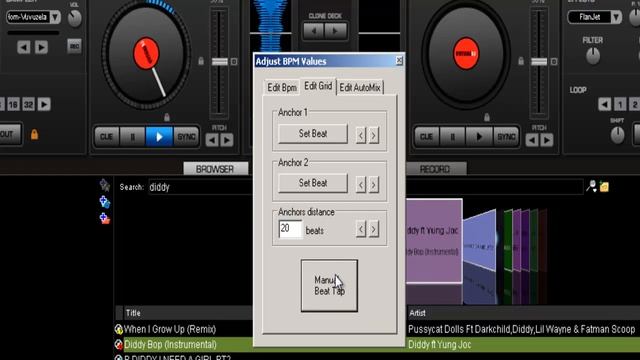Click the grey folder icon beside browser

105,185
